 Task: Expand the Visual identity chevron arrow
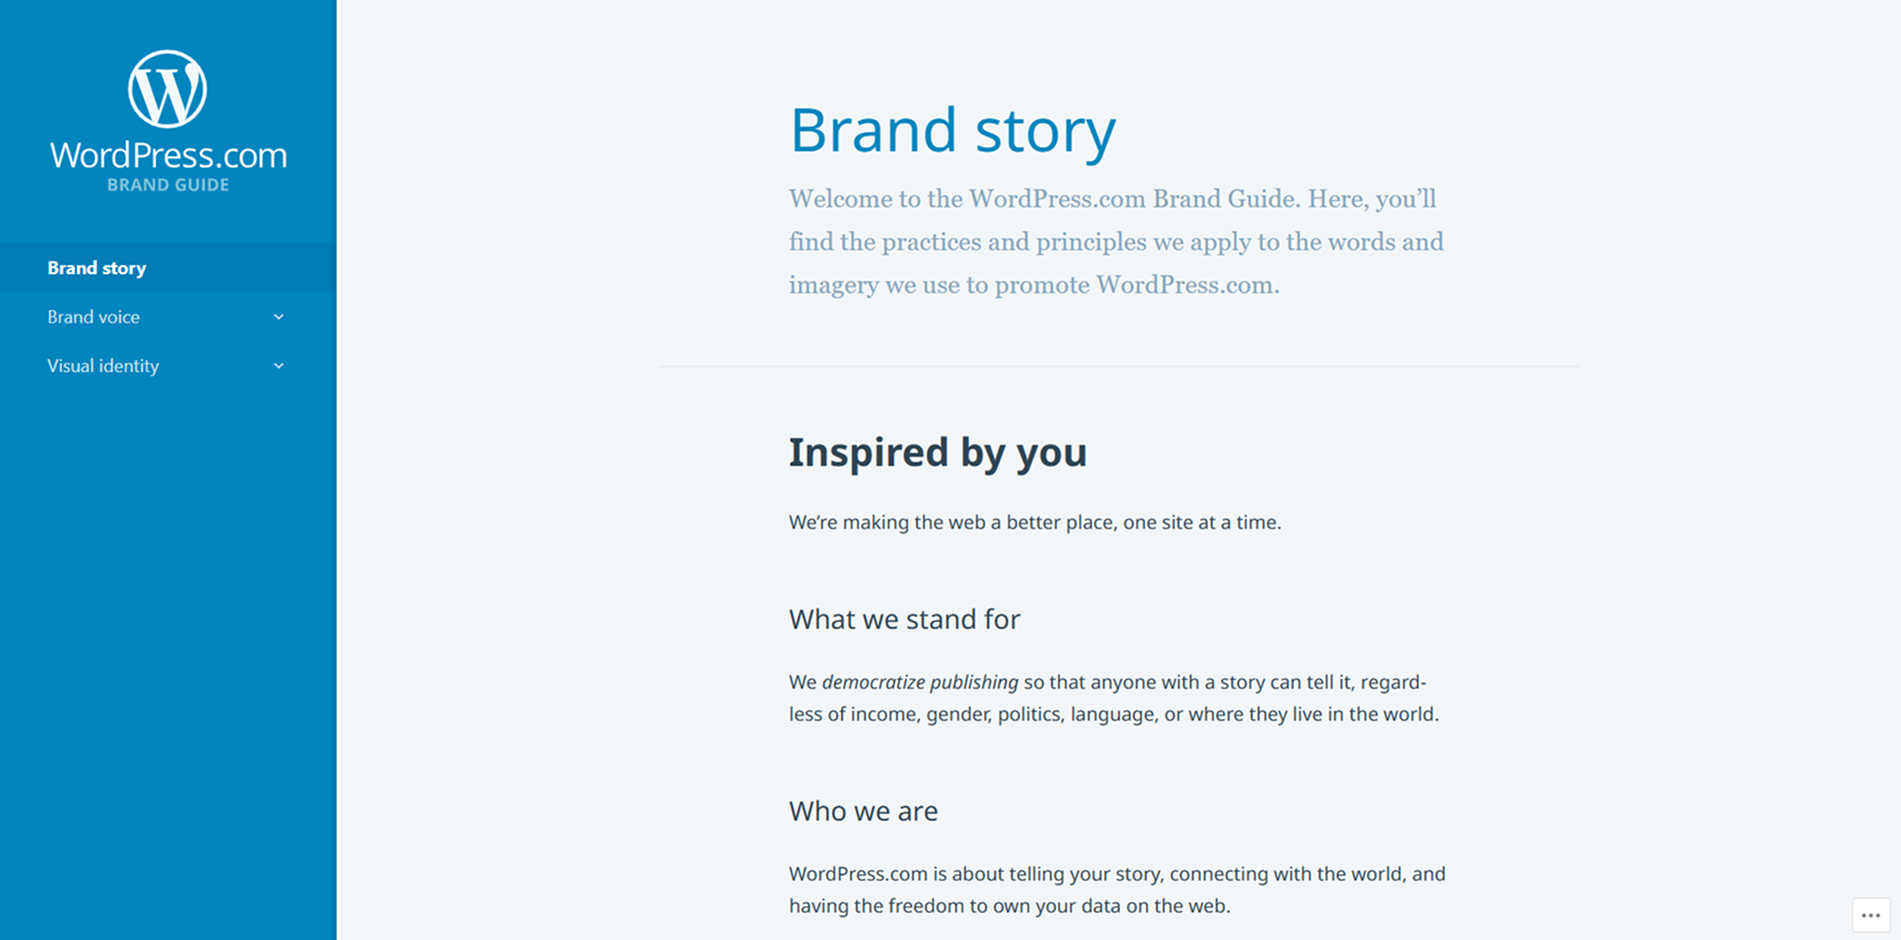pos(279,366)
